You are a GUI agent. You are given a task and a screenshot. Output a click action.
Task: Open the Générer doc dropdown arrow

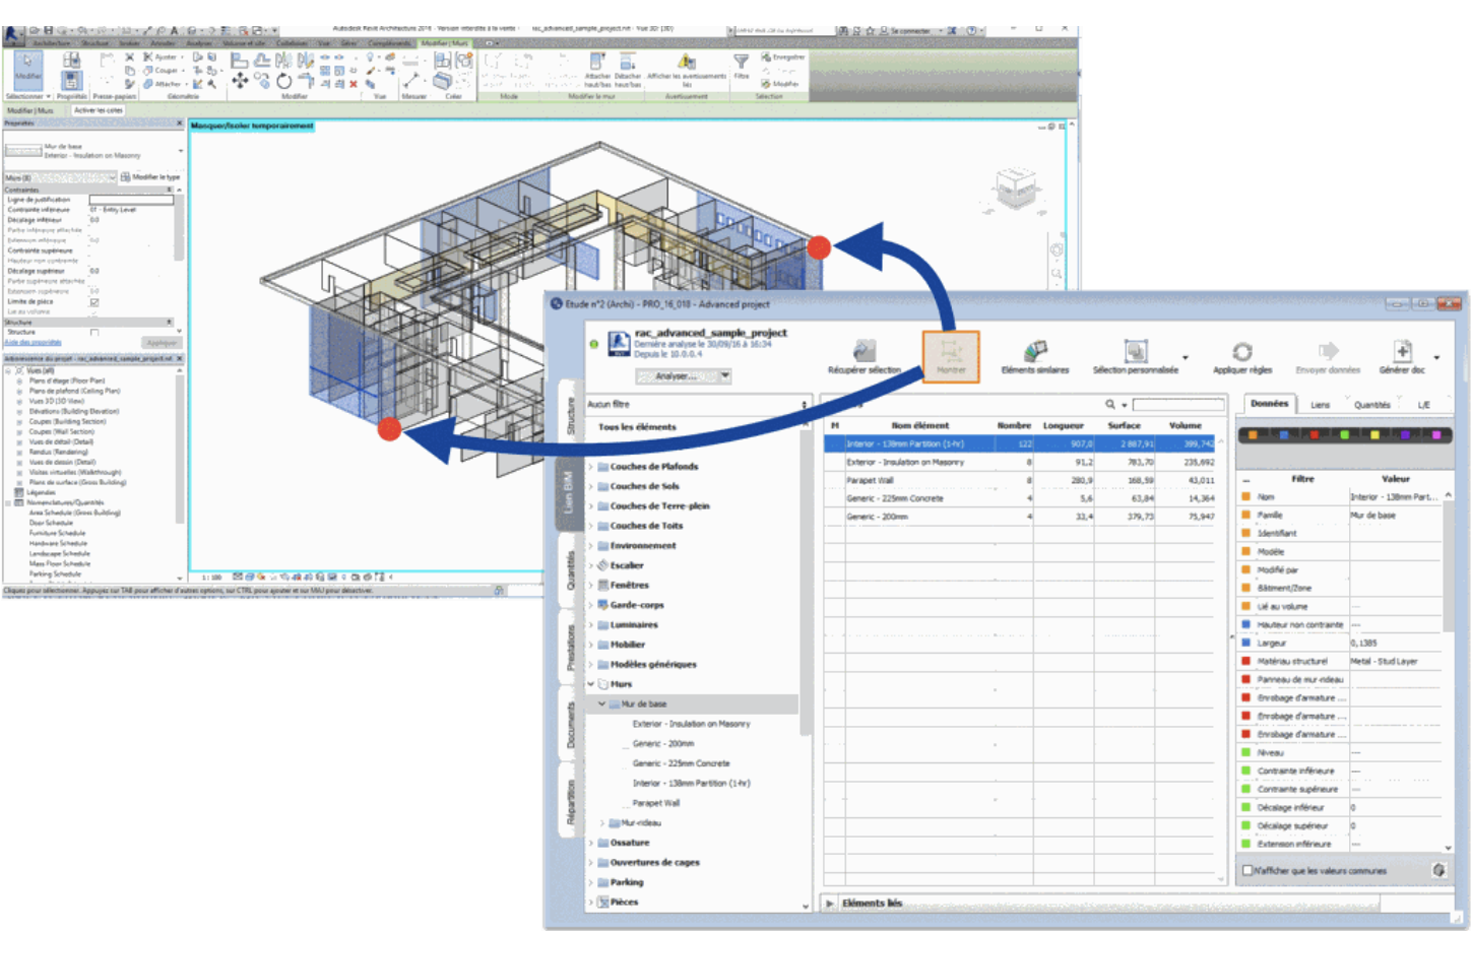[x=1437, y=357]
